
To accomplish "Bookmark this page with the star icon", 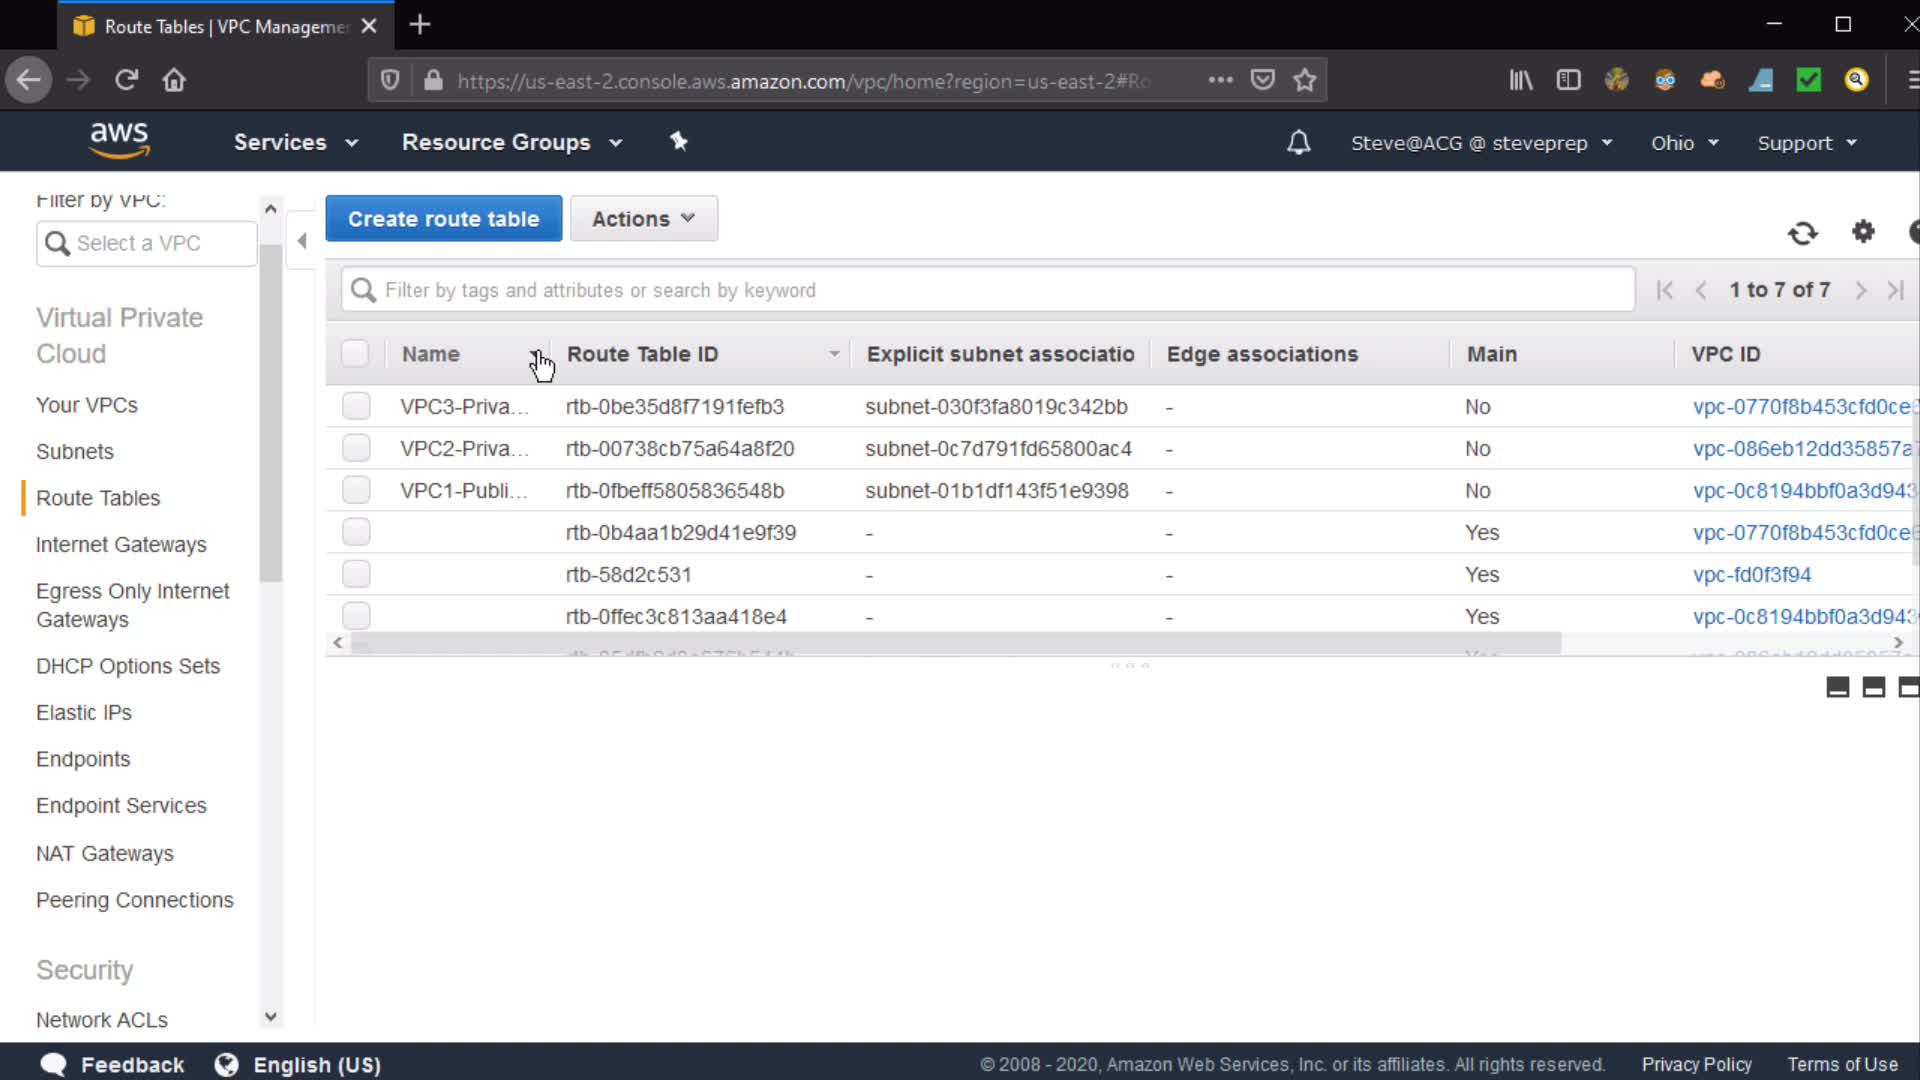I will [1304, 80].
